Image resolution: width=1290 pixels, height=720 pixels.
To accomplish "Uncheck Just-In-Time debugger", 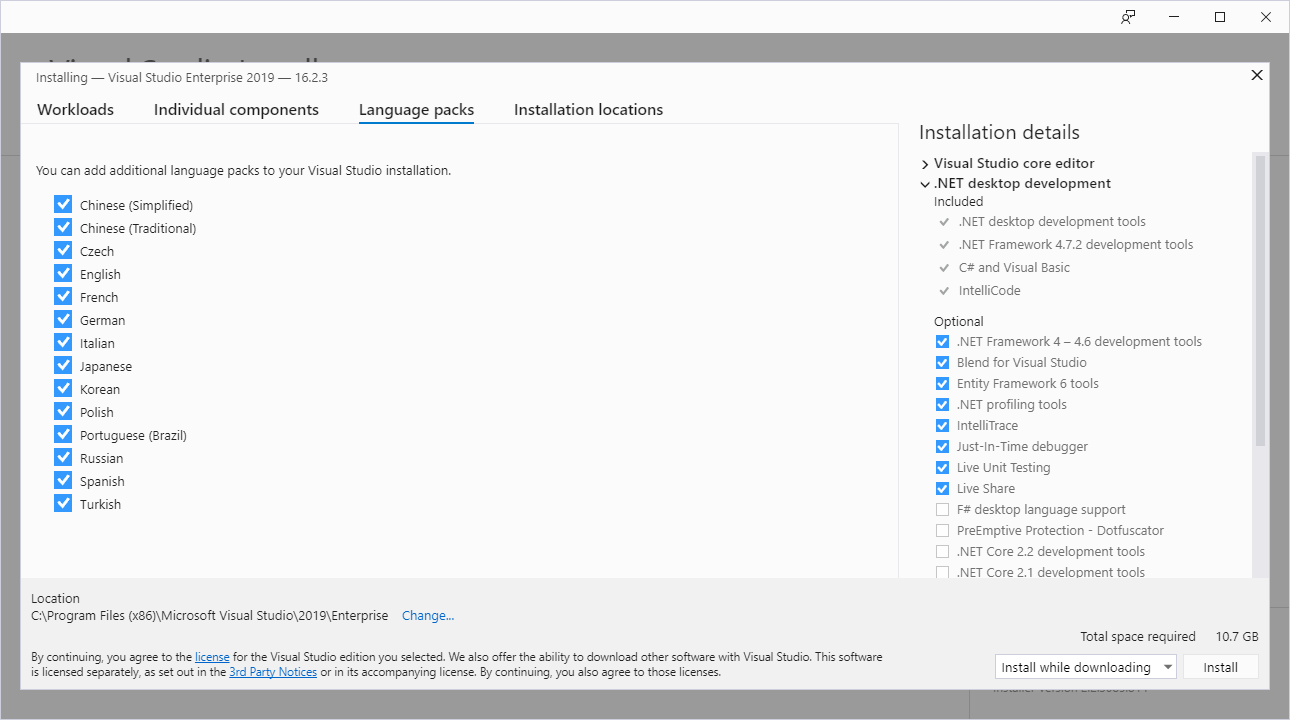I will (x=942, y=447).
